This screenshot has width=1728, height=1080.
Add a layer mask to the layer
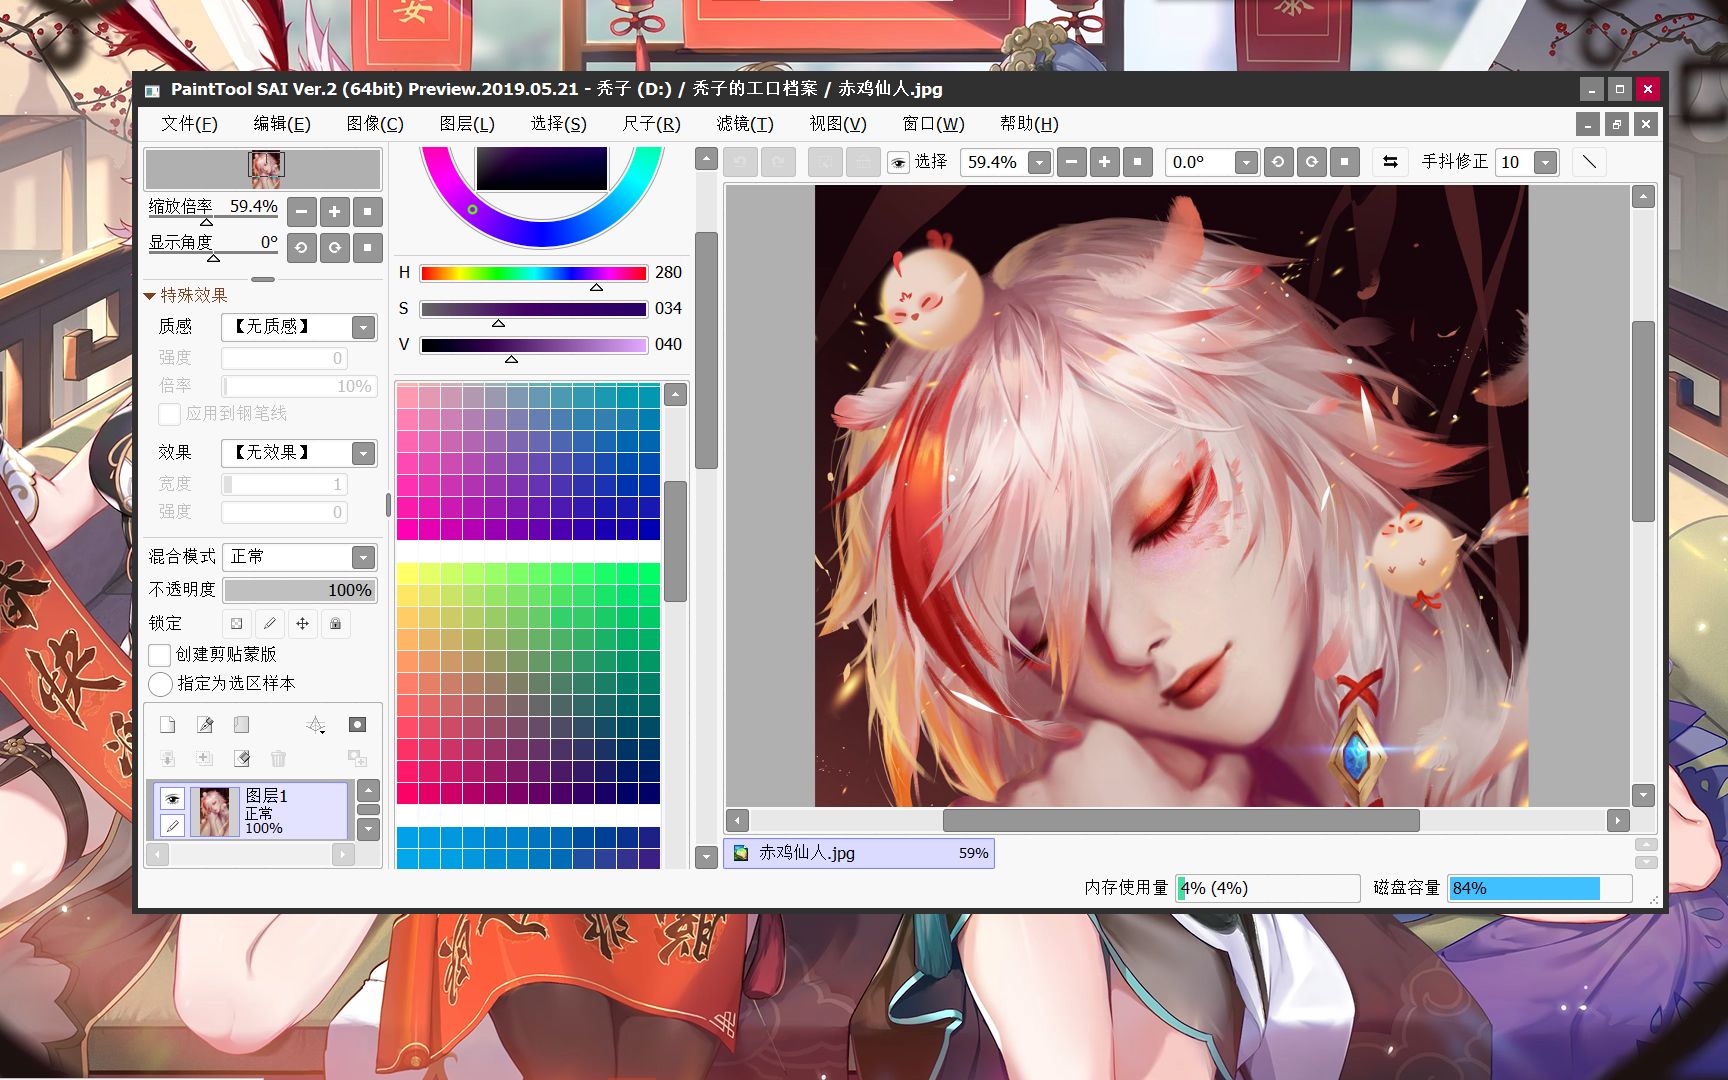click(x=357, y=725)
